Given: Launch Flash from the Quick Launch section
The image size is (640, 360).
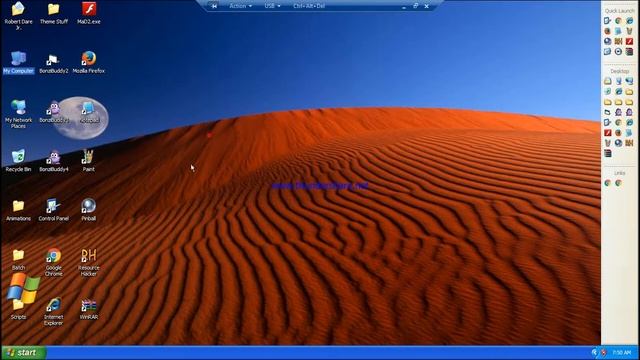Looking at the screenshot, I should [x=629, y=41].
